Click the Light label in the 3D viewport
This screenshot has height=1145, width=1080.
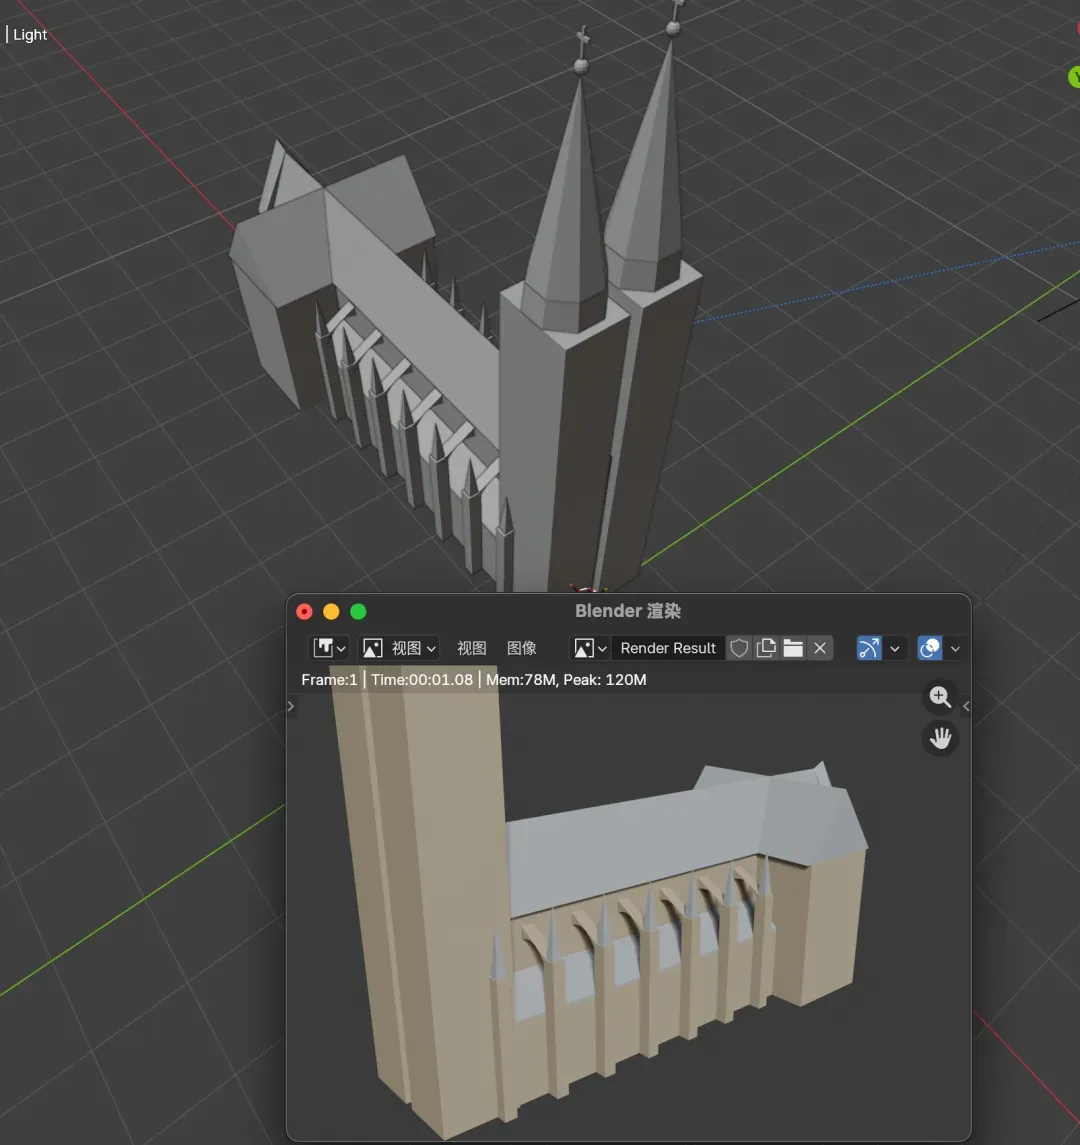click(30, 34)
